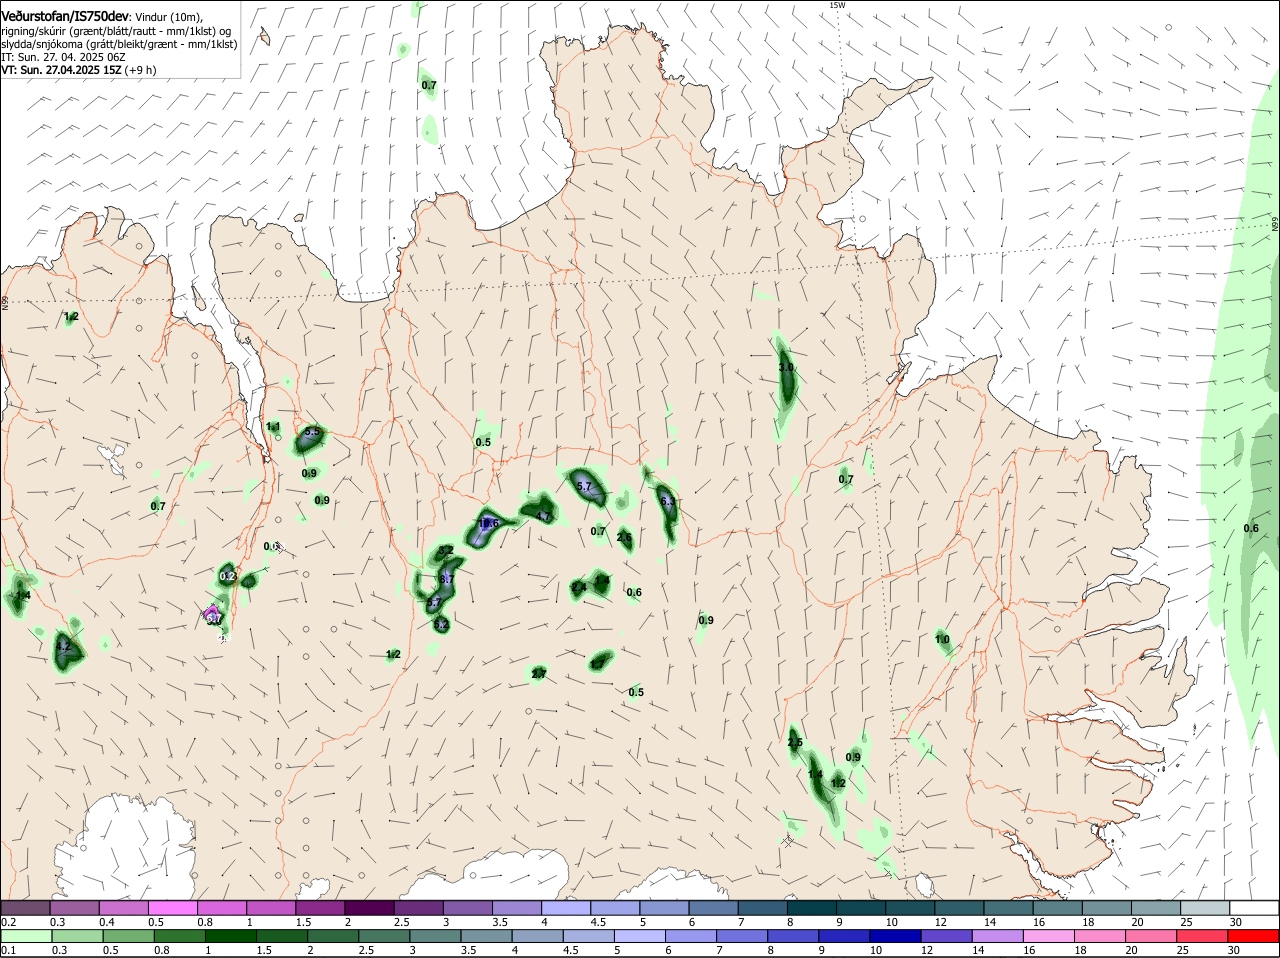Click the 5.5 precipitation value on the map
The height and width of the screenshot is (958, 1280).
coord(312,432)
